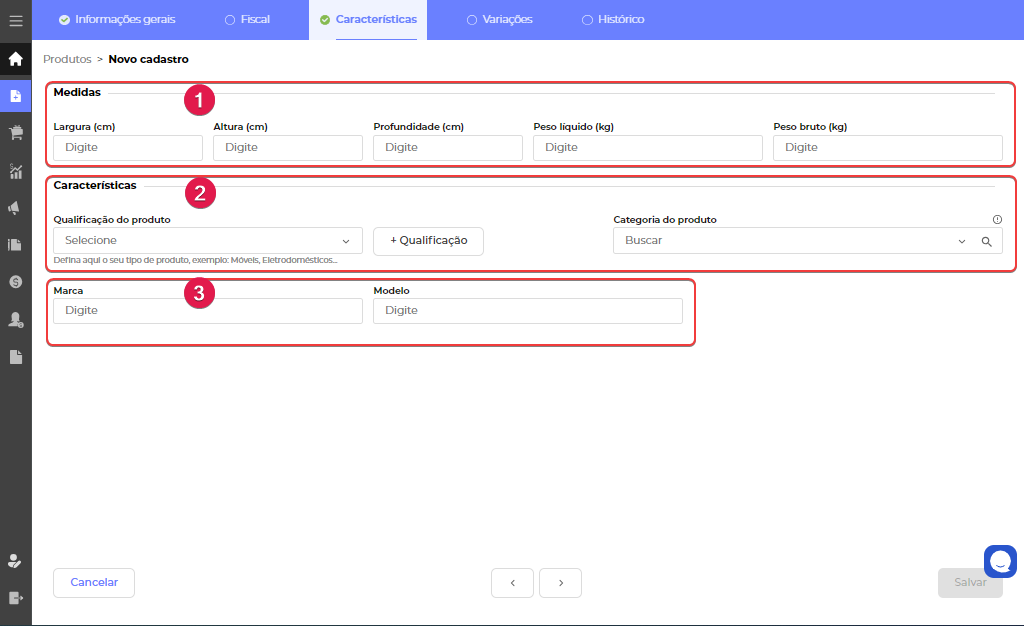Go to next step with right chevron
The width and height of the screenshot is (1024, 626).
click(560, 583)
